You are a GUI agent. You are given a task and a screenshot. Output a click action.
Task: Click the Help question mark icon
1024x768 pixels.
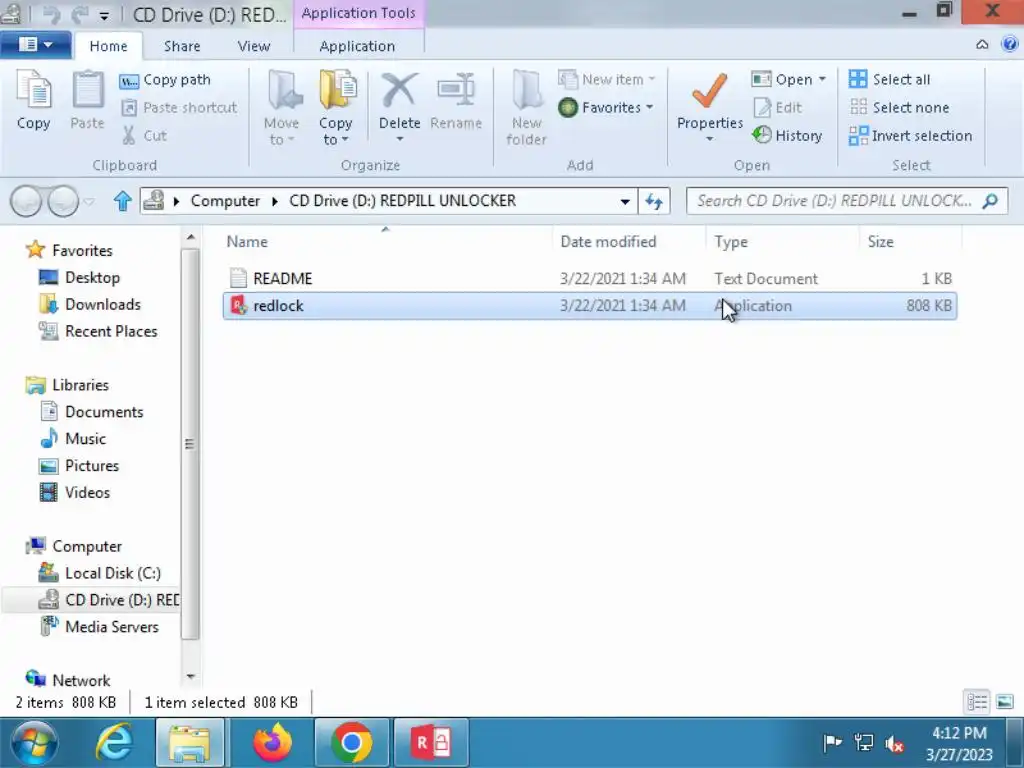pos(1009,44)
